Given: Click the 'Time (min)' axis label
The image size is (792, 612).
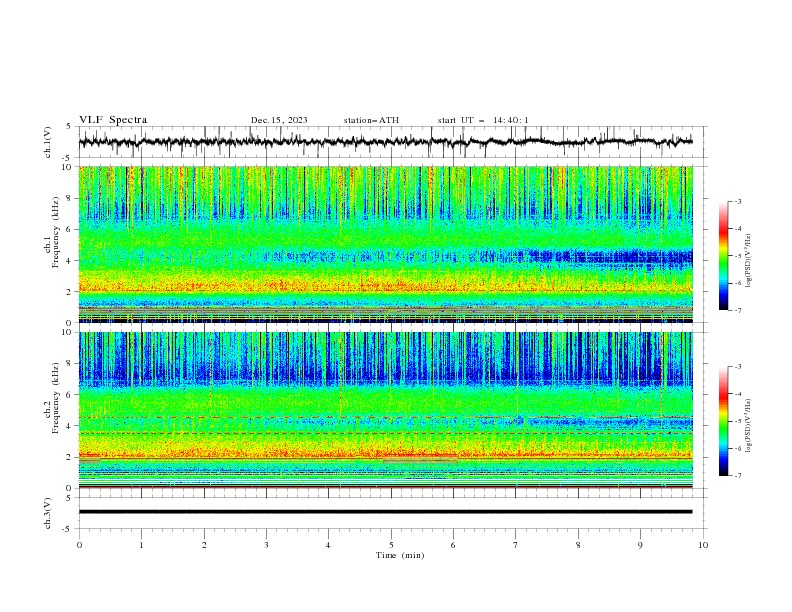Looking at the screenshot, I should click(x=400, y=555).
